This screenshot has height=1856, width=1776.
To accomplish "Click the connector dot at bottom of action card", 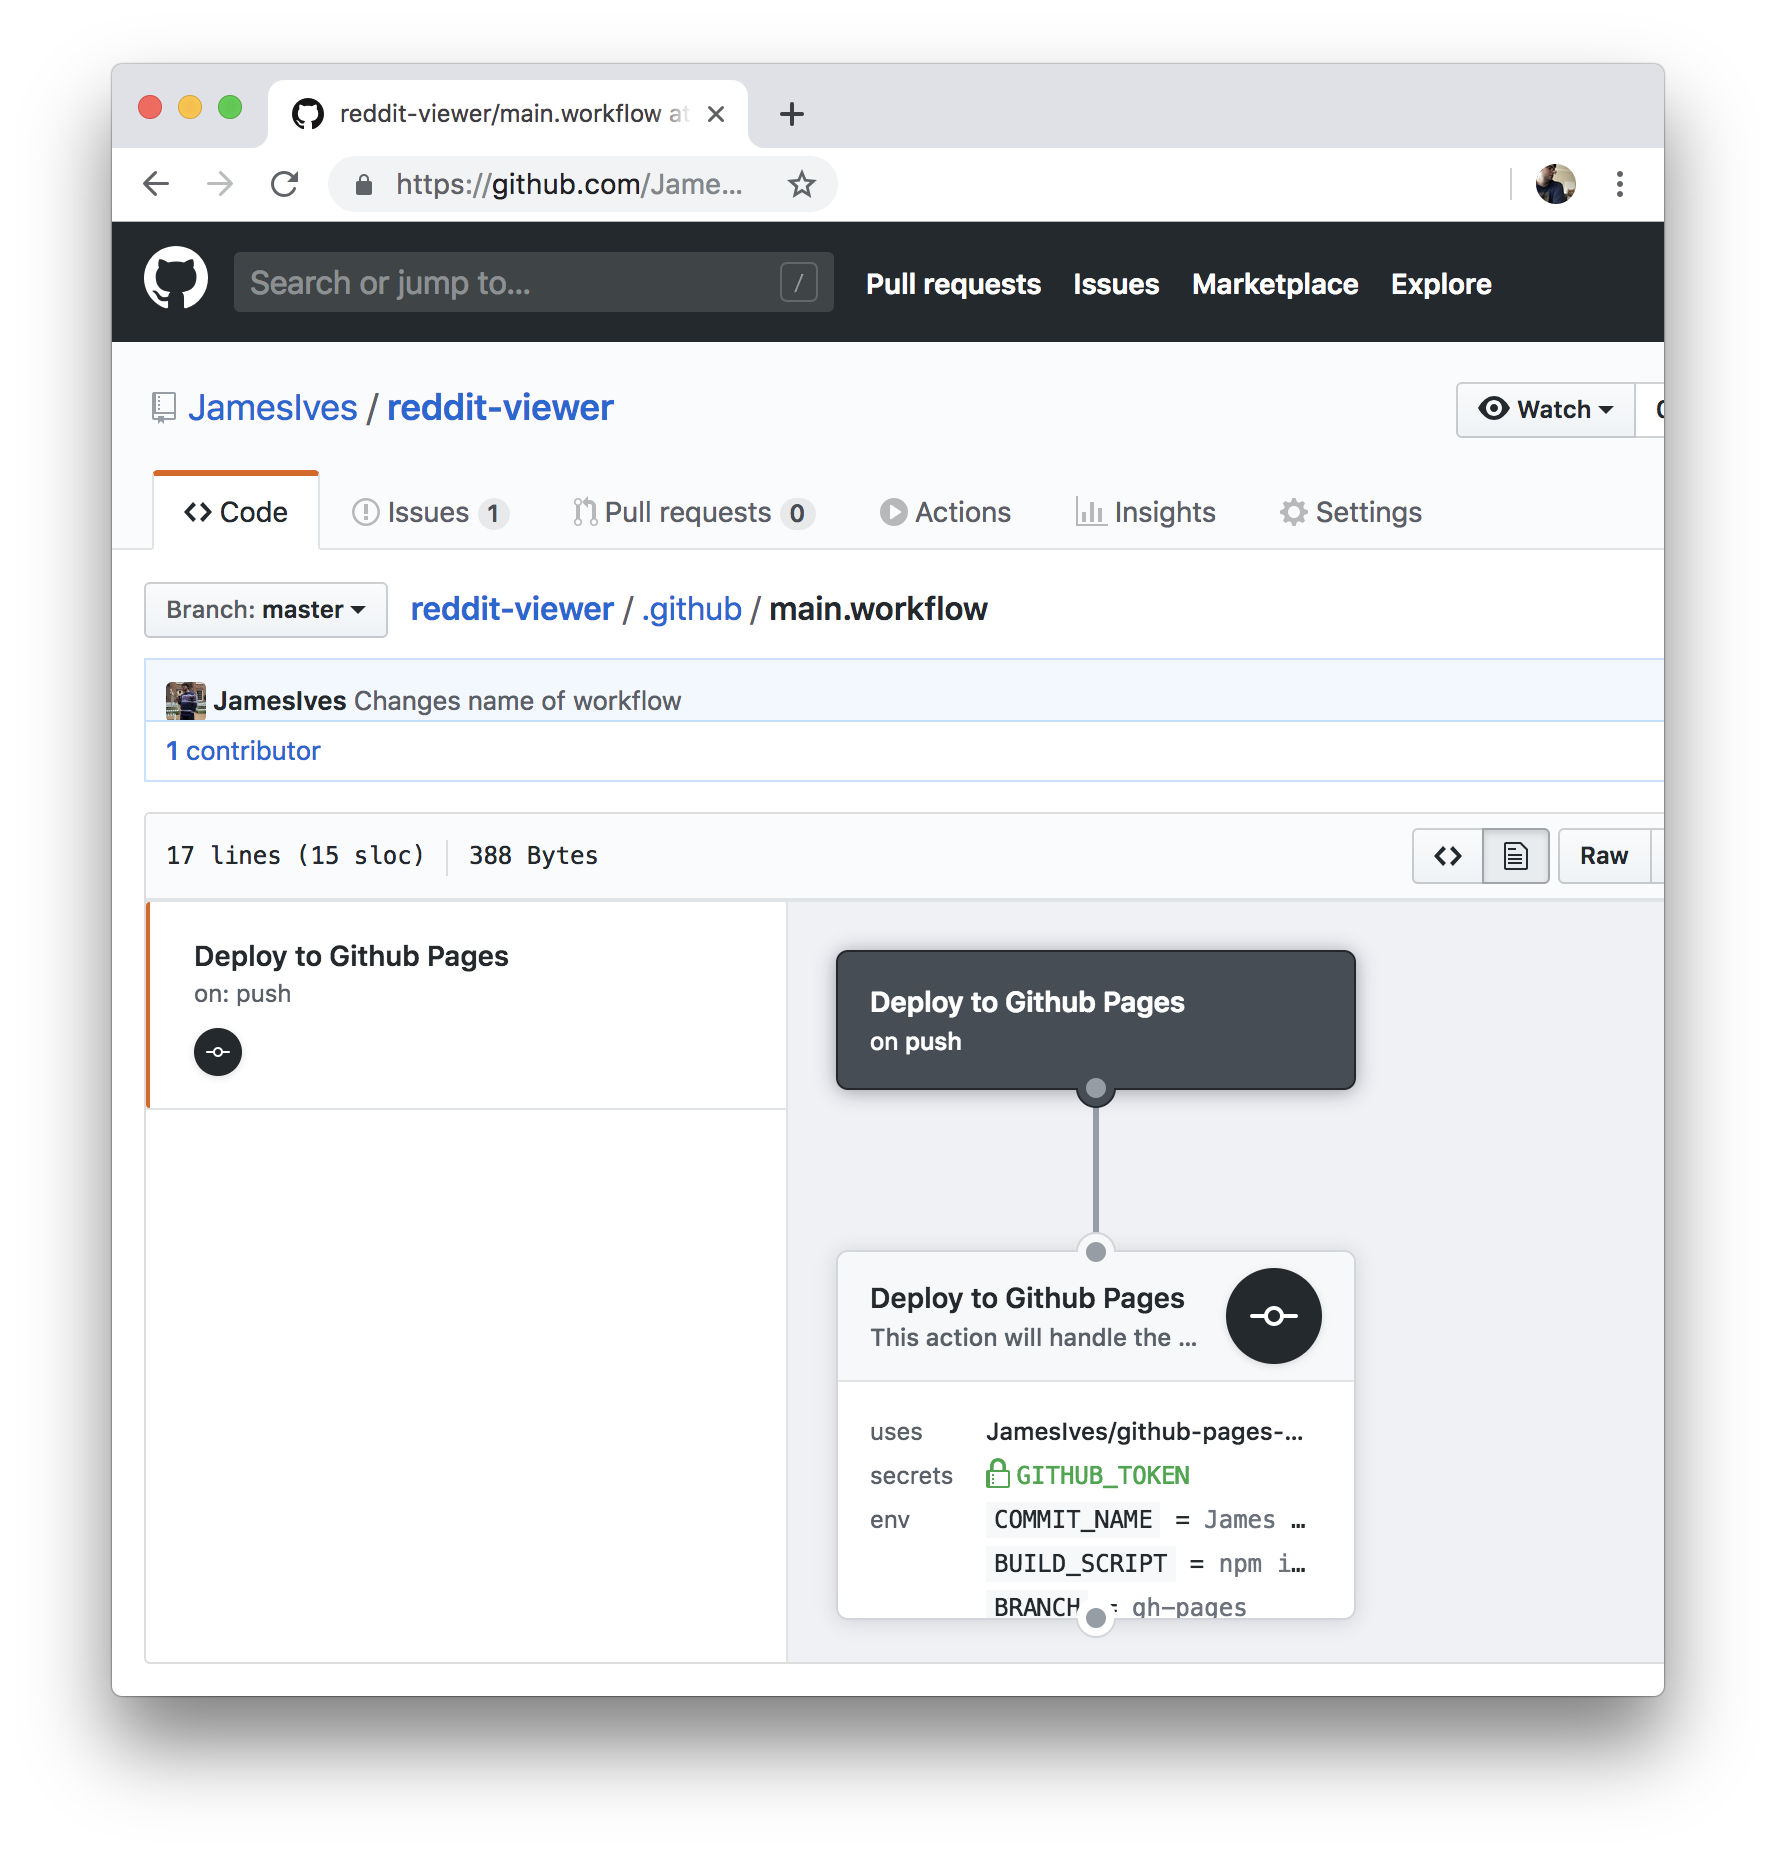I will click(x=1096, y=1618).
